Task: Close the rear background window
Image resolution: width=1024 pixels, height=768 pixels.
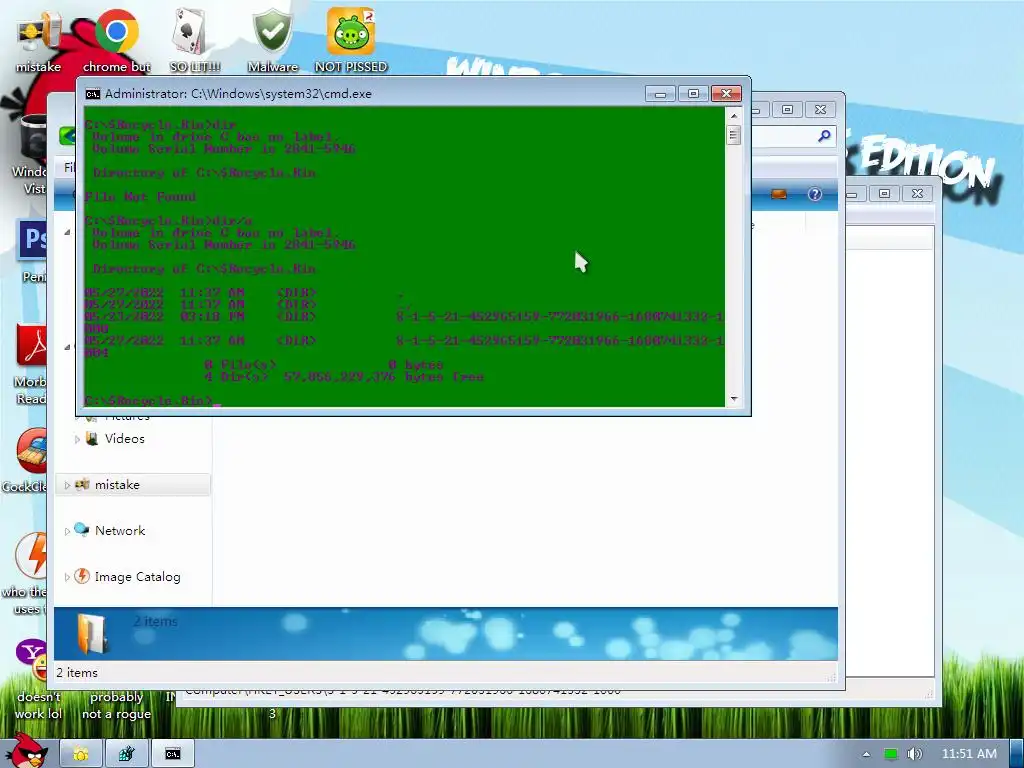Action: [918, 193]
